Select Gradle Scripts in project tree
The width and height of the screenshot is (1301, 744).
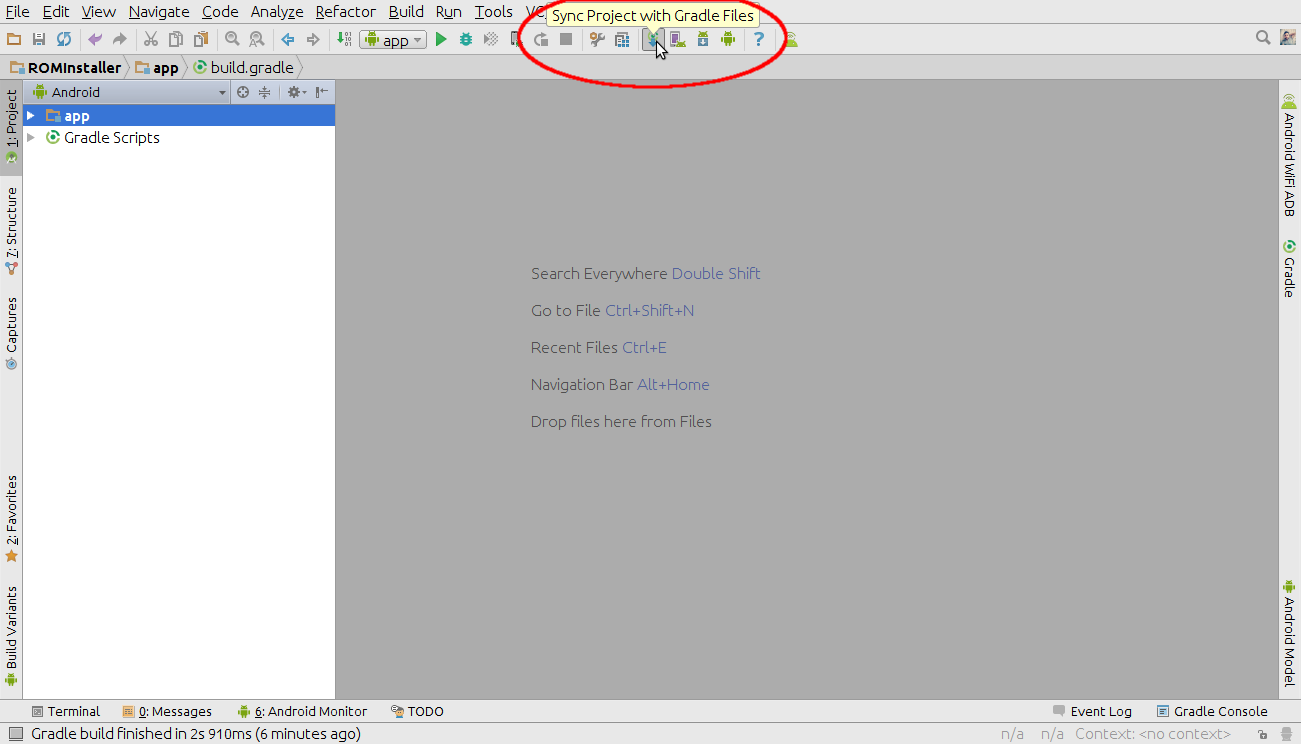112,138
